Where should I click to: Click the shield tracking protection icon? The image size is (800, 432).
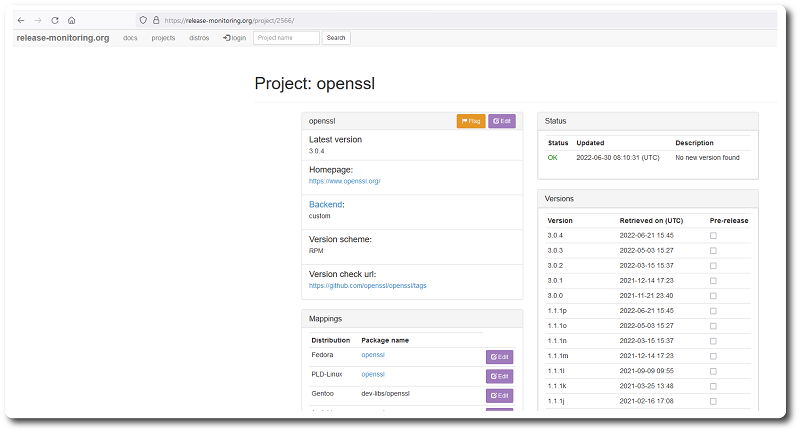pos(143,20)
